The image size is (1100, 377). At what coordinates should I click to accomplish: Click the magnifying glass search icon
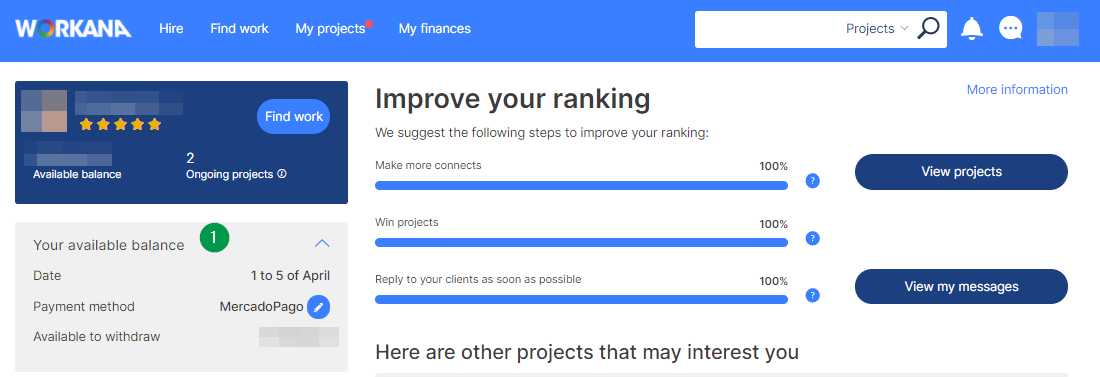[928, 28]
